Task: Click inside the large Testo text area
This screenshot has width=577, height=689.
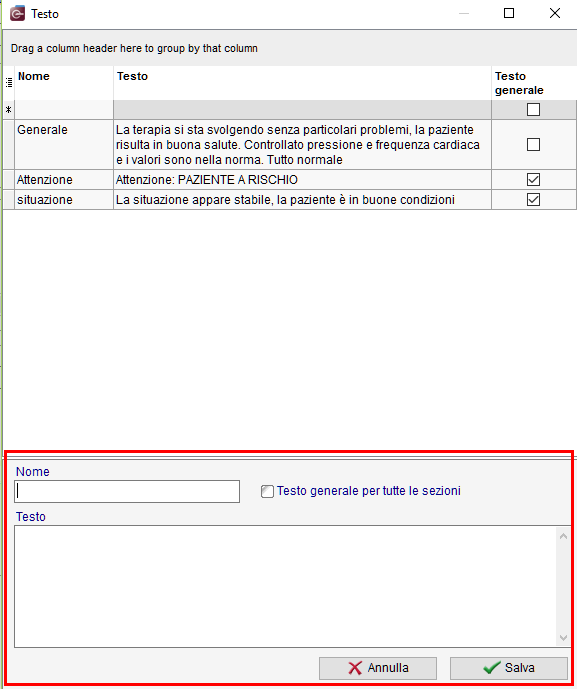Action: click(286, 587)
